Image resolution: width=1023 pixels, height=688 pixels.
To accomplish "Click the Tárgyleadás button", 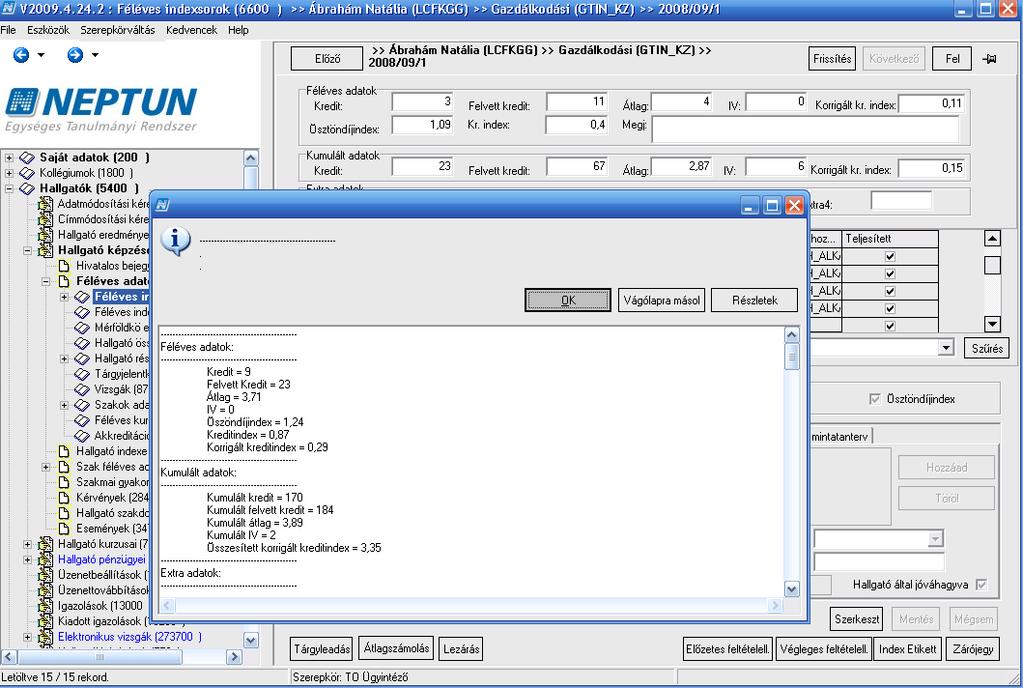I will pyautogui.click(x=322, y=649).
